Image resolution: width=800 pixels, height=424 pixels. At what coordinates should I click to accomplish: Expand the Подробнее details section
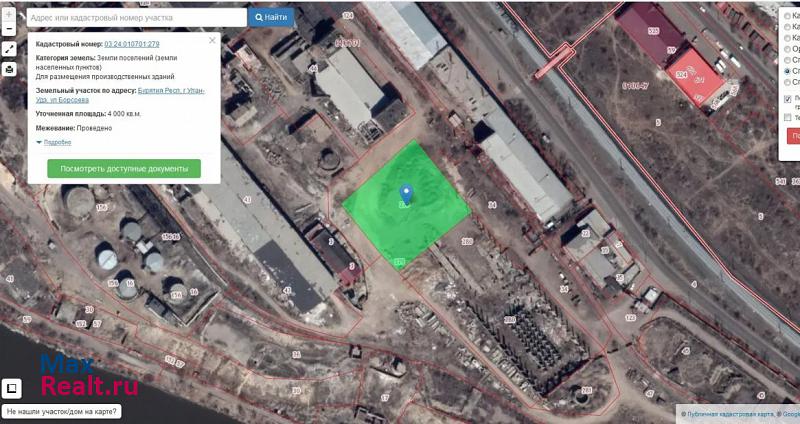[x=54, y=142]
